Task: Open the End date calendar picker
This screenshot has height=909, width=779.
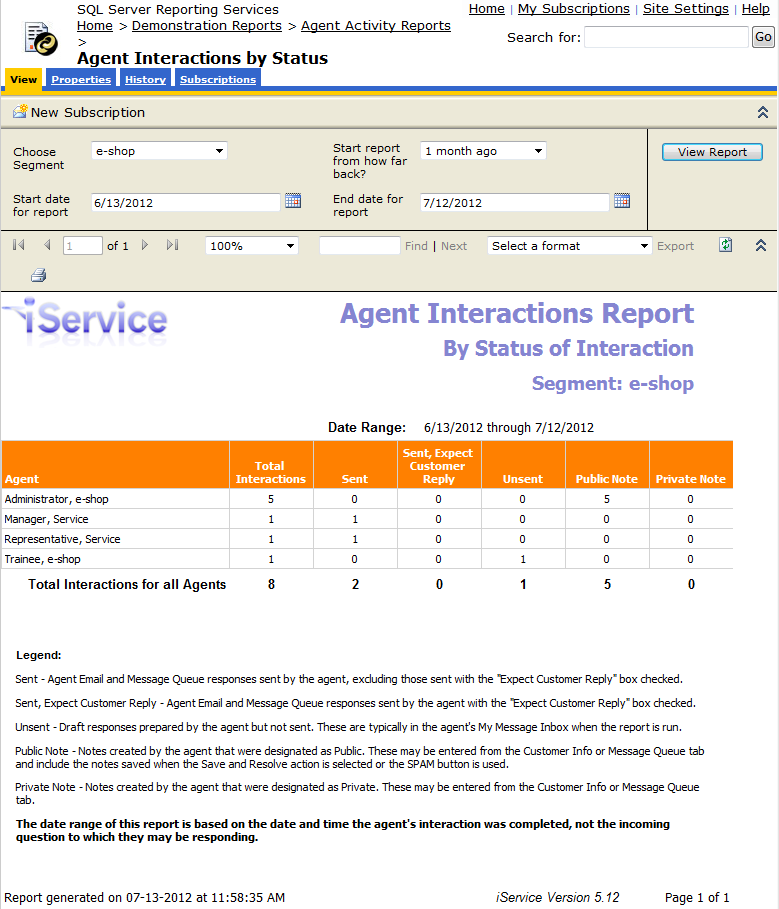Action: (622, 201)
